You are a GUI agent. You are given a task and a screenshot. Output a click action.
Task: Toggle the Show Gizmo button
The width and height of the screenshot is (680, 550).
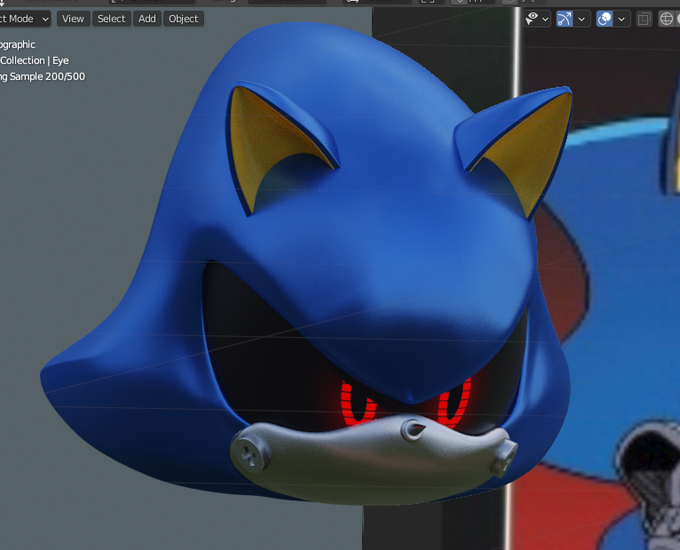point(564,19)
